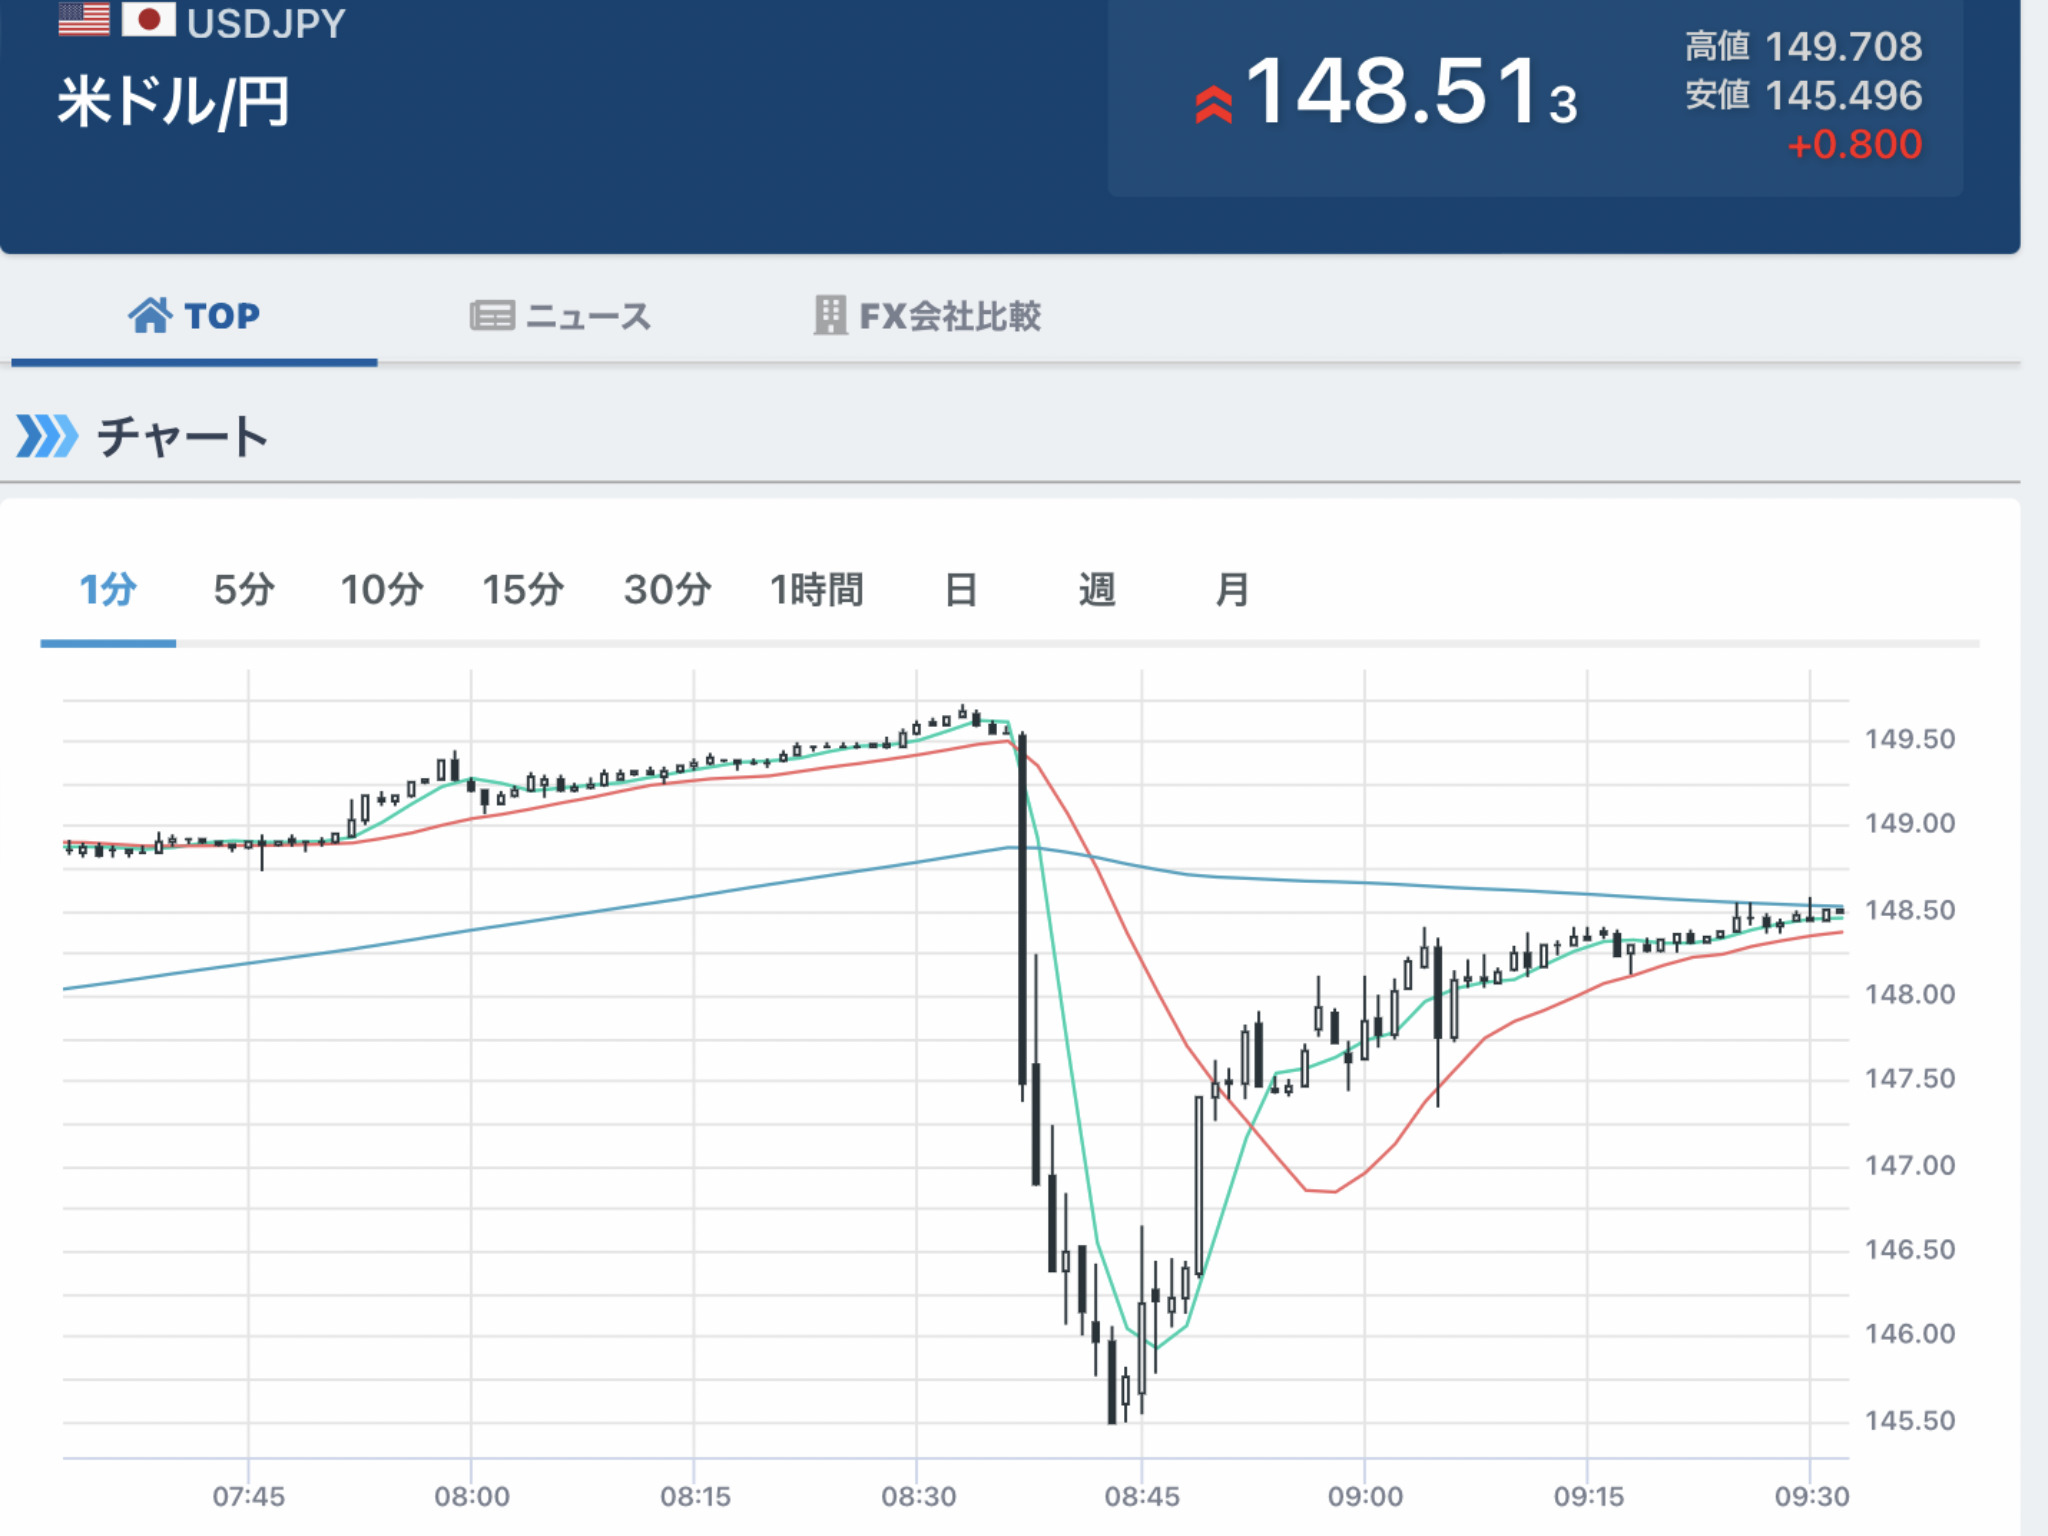
Task: Click the newspaper icon beside ニュース
Action: [492, 317]
